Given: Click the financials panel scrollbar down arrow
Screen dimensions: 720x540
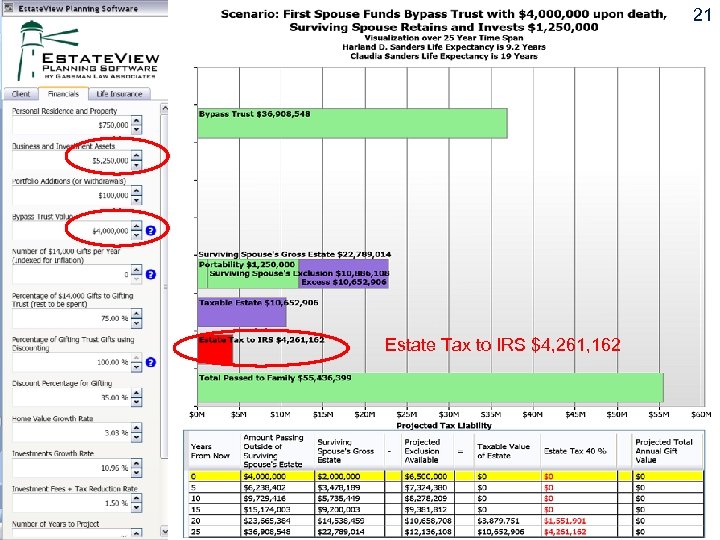Looking at the screenshot, I should click(x=164, y=531).
